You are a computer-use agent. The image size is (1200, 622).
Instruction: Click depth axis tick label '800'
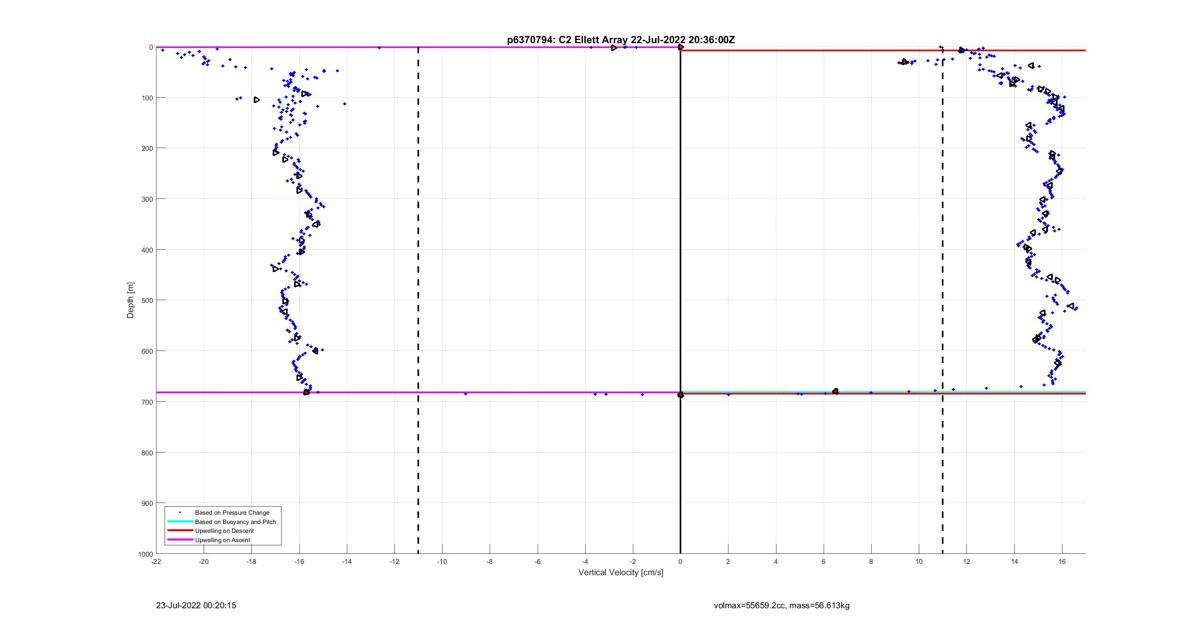tap(146, 452)
